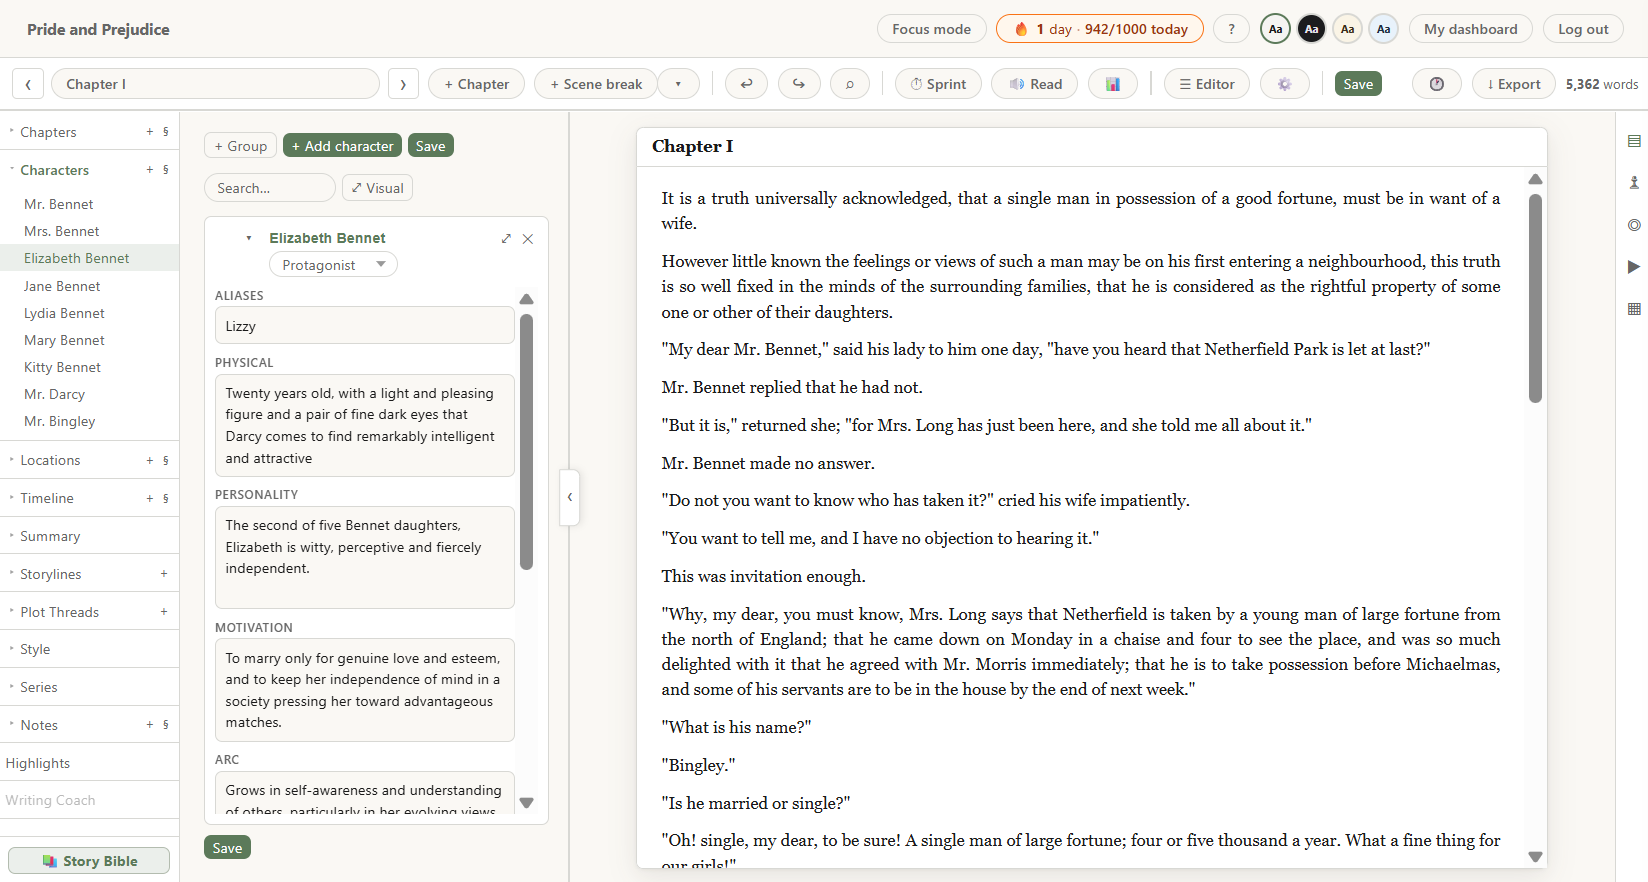Open the Style section
The height and width of the screenshot is (882, 1648).
pyautogui.click(x=35, y=649)
